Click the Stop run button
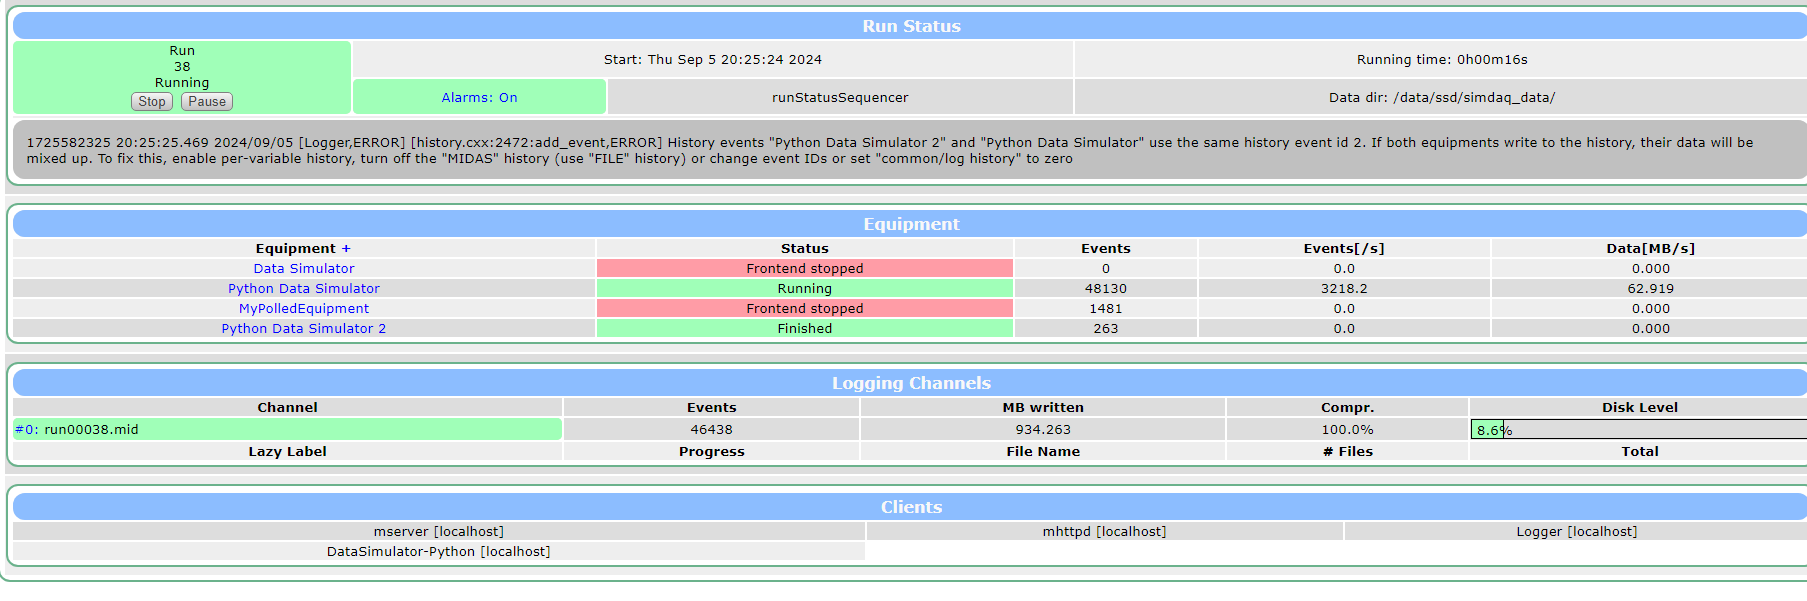This screenshot has width=1807, height=601. click(x=152, y=101)
